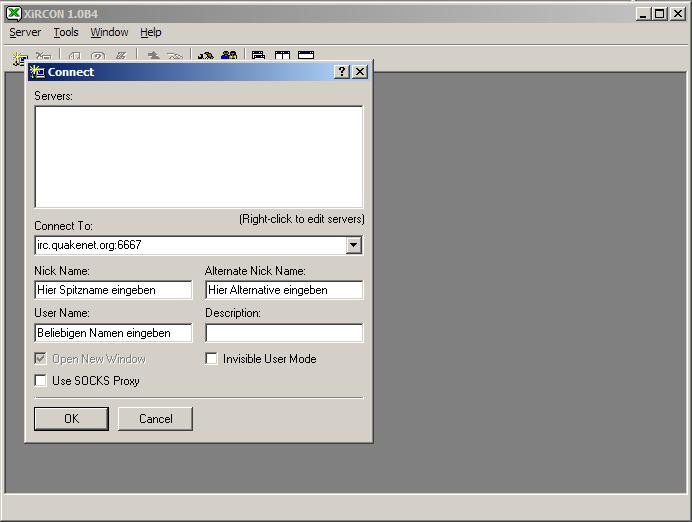This screenshot has height=522, width=692.
Task: Click the middle window arrangement toolbar icon
Action: tap(282, 57)
